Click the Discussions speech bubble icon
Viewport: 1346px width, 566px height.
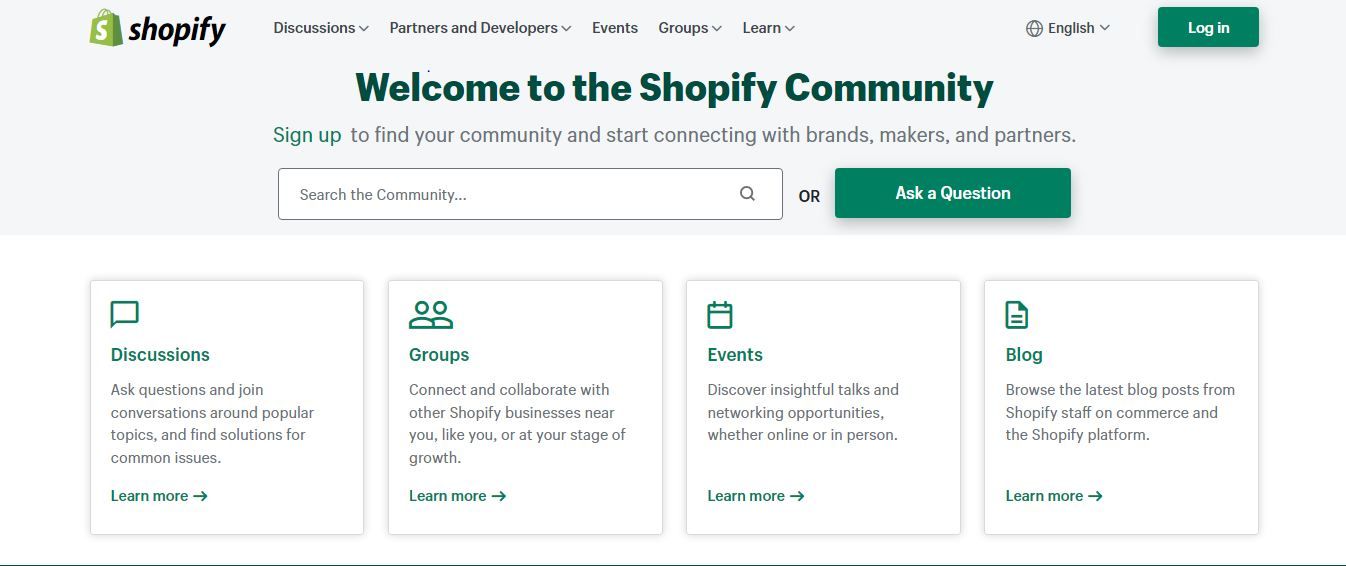125,315
